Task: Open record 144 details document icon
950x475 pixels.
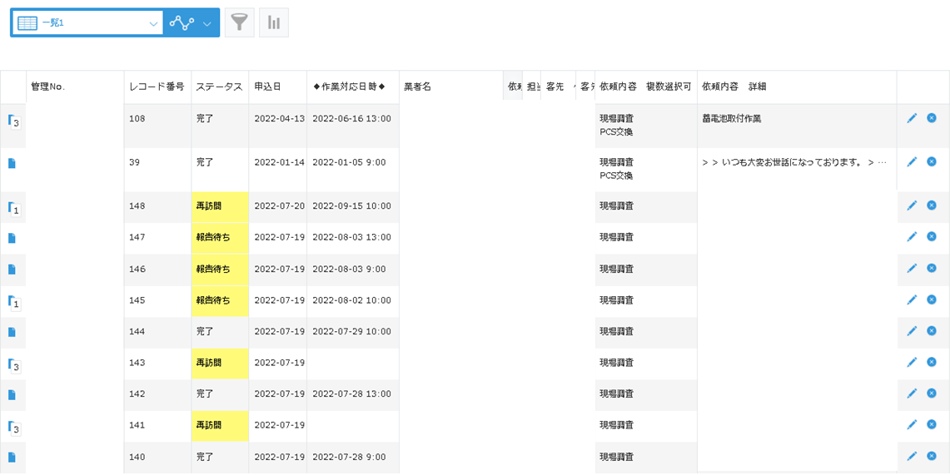Action: 12,331
